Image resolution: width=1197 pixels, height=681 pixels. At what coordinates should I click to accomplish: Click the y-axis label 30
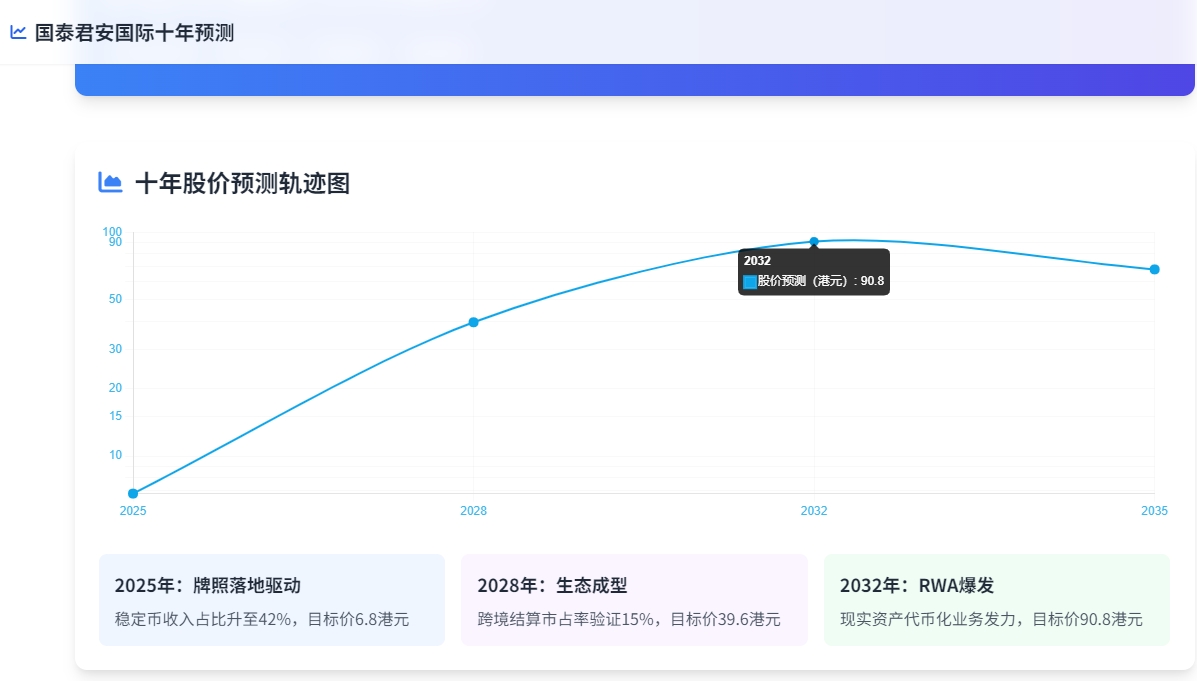click(x=115, y=349)
